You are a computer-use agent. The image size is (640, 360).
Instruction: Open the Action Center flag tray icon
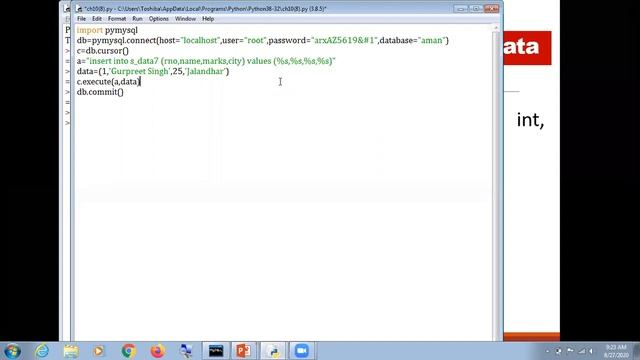click(570, 351)
